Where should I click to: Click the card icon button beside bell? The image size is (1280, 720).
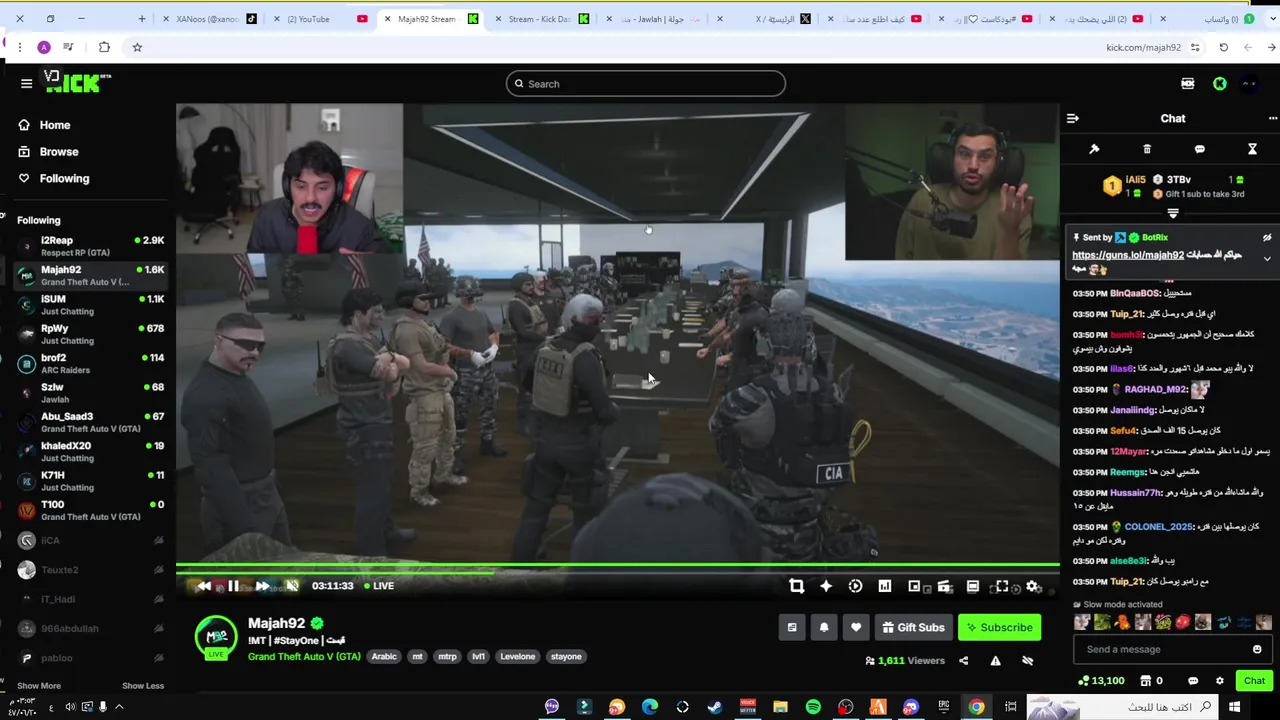[792, 628]
